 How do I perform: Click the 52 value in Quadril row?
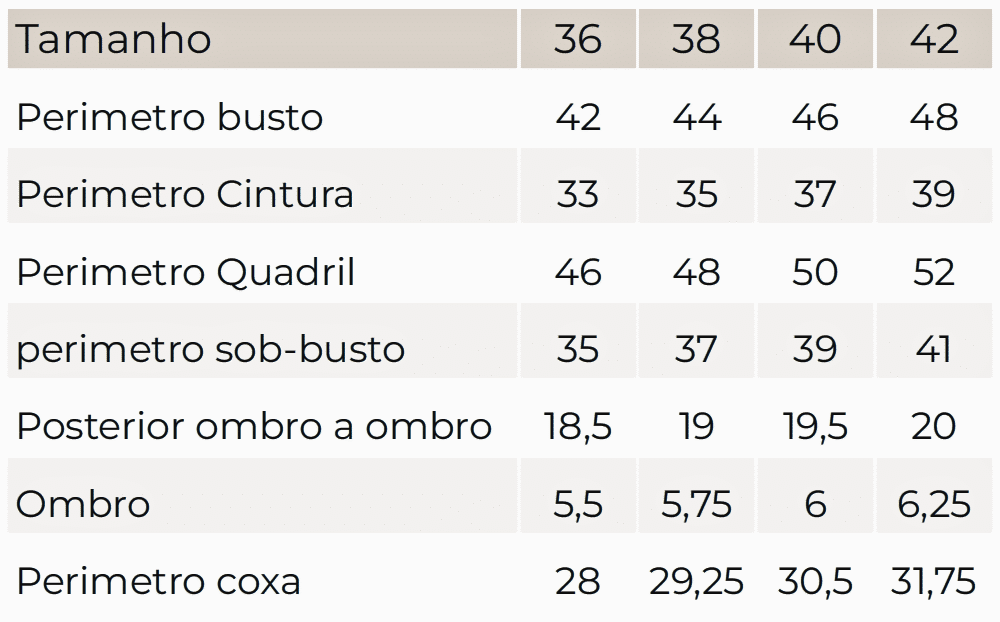[934, 272]
